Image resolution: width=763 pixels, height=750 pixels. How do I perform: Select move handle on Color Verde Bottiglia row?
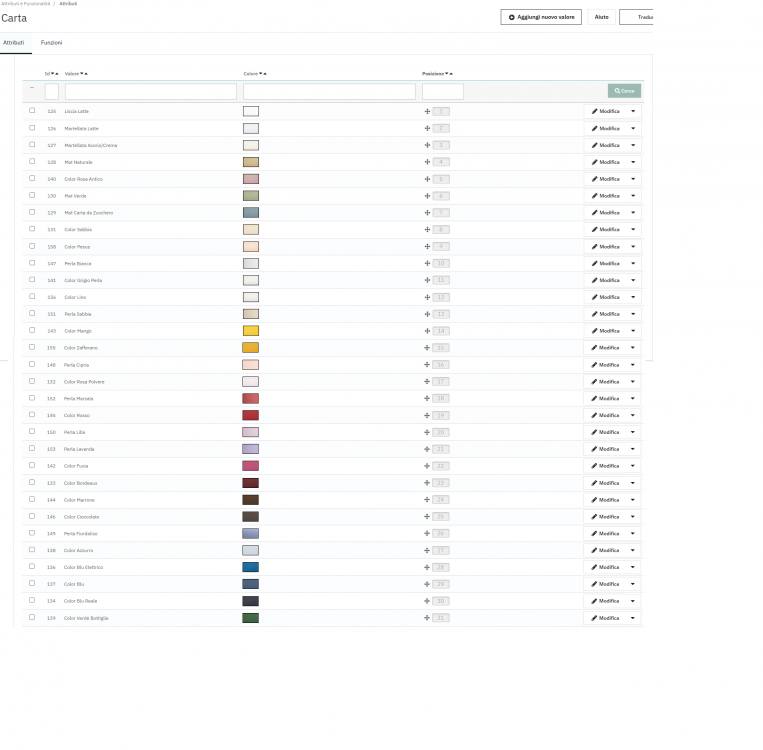pyautogui.click(x=427, y=618)
